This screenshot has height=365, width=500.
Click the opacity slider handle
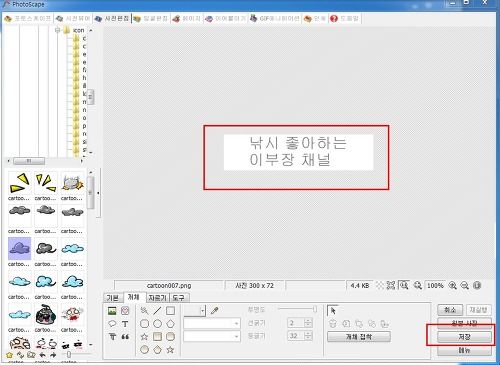tap(315, 309)
